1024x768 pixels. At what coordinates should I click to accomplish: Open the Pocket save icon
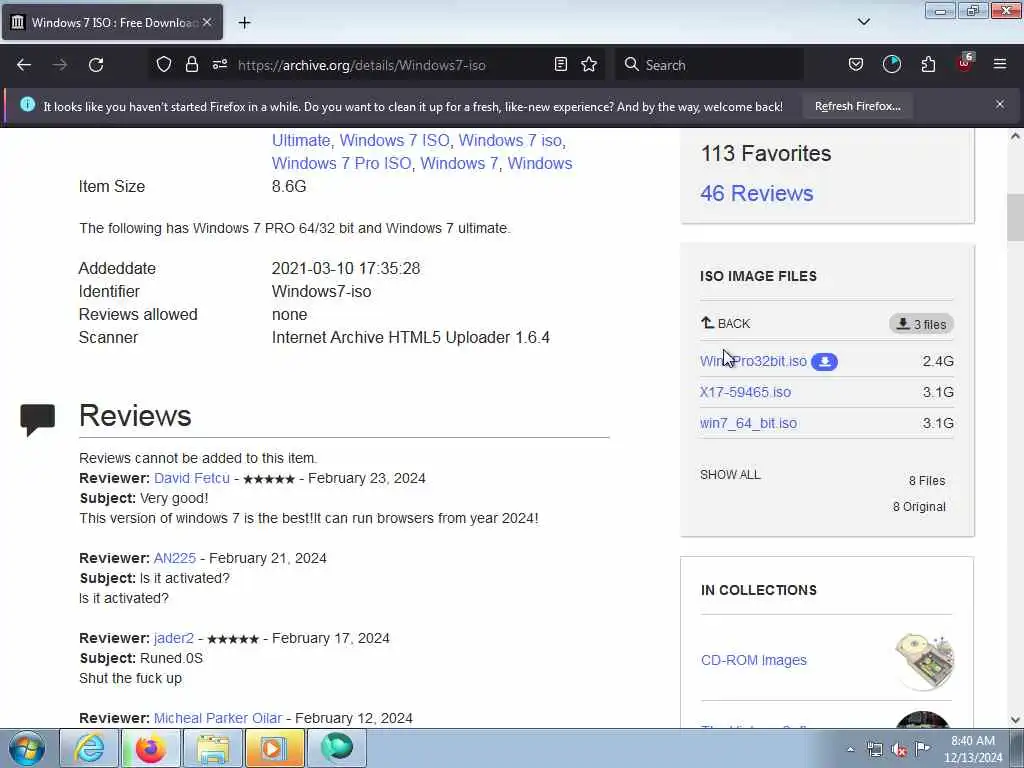[x=856, y=64]
